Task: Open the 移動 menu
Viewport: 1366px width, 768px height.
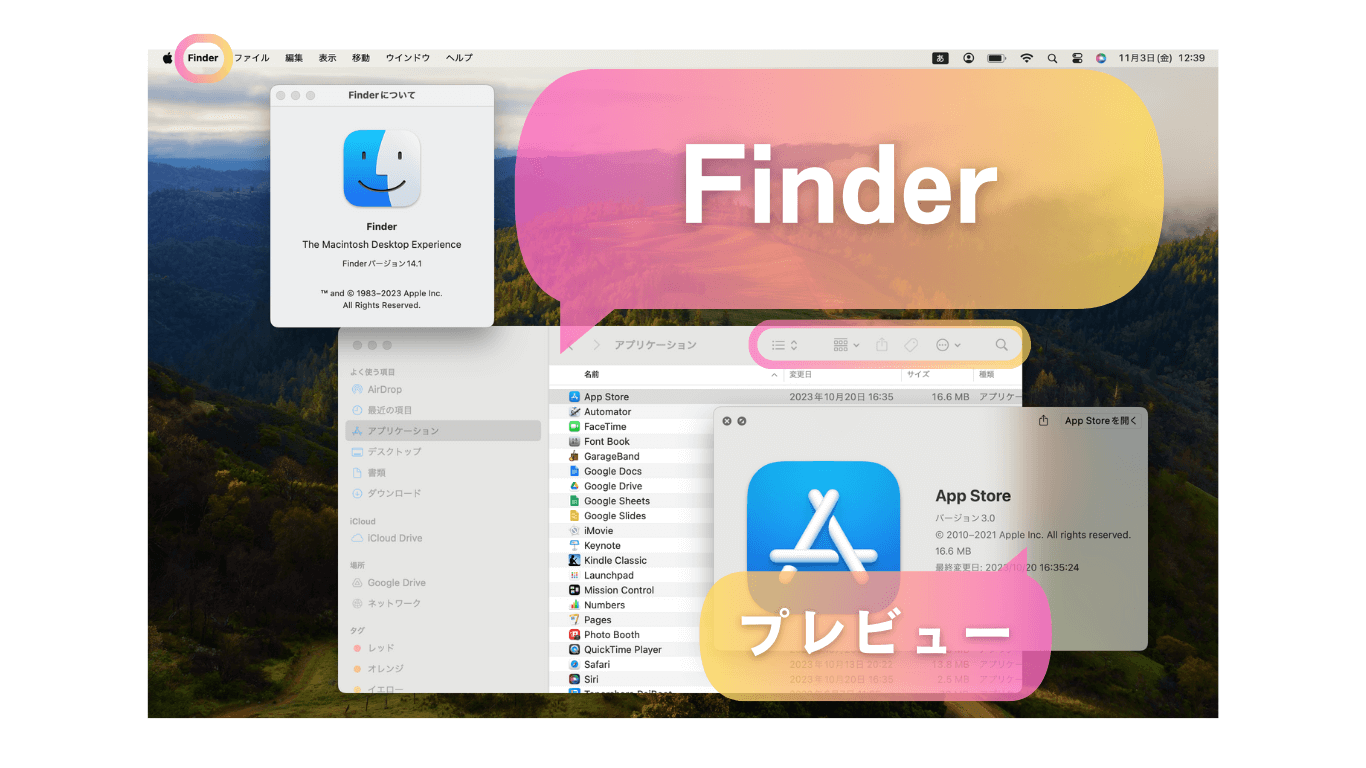Action: (x=361, y=58)
